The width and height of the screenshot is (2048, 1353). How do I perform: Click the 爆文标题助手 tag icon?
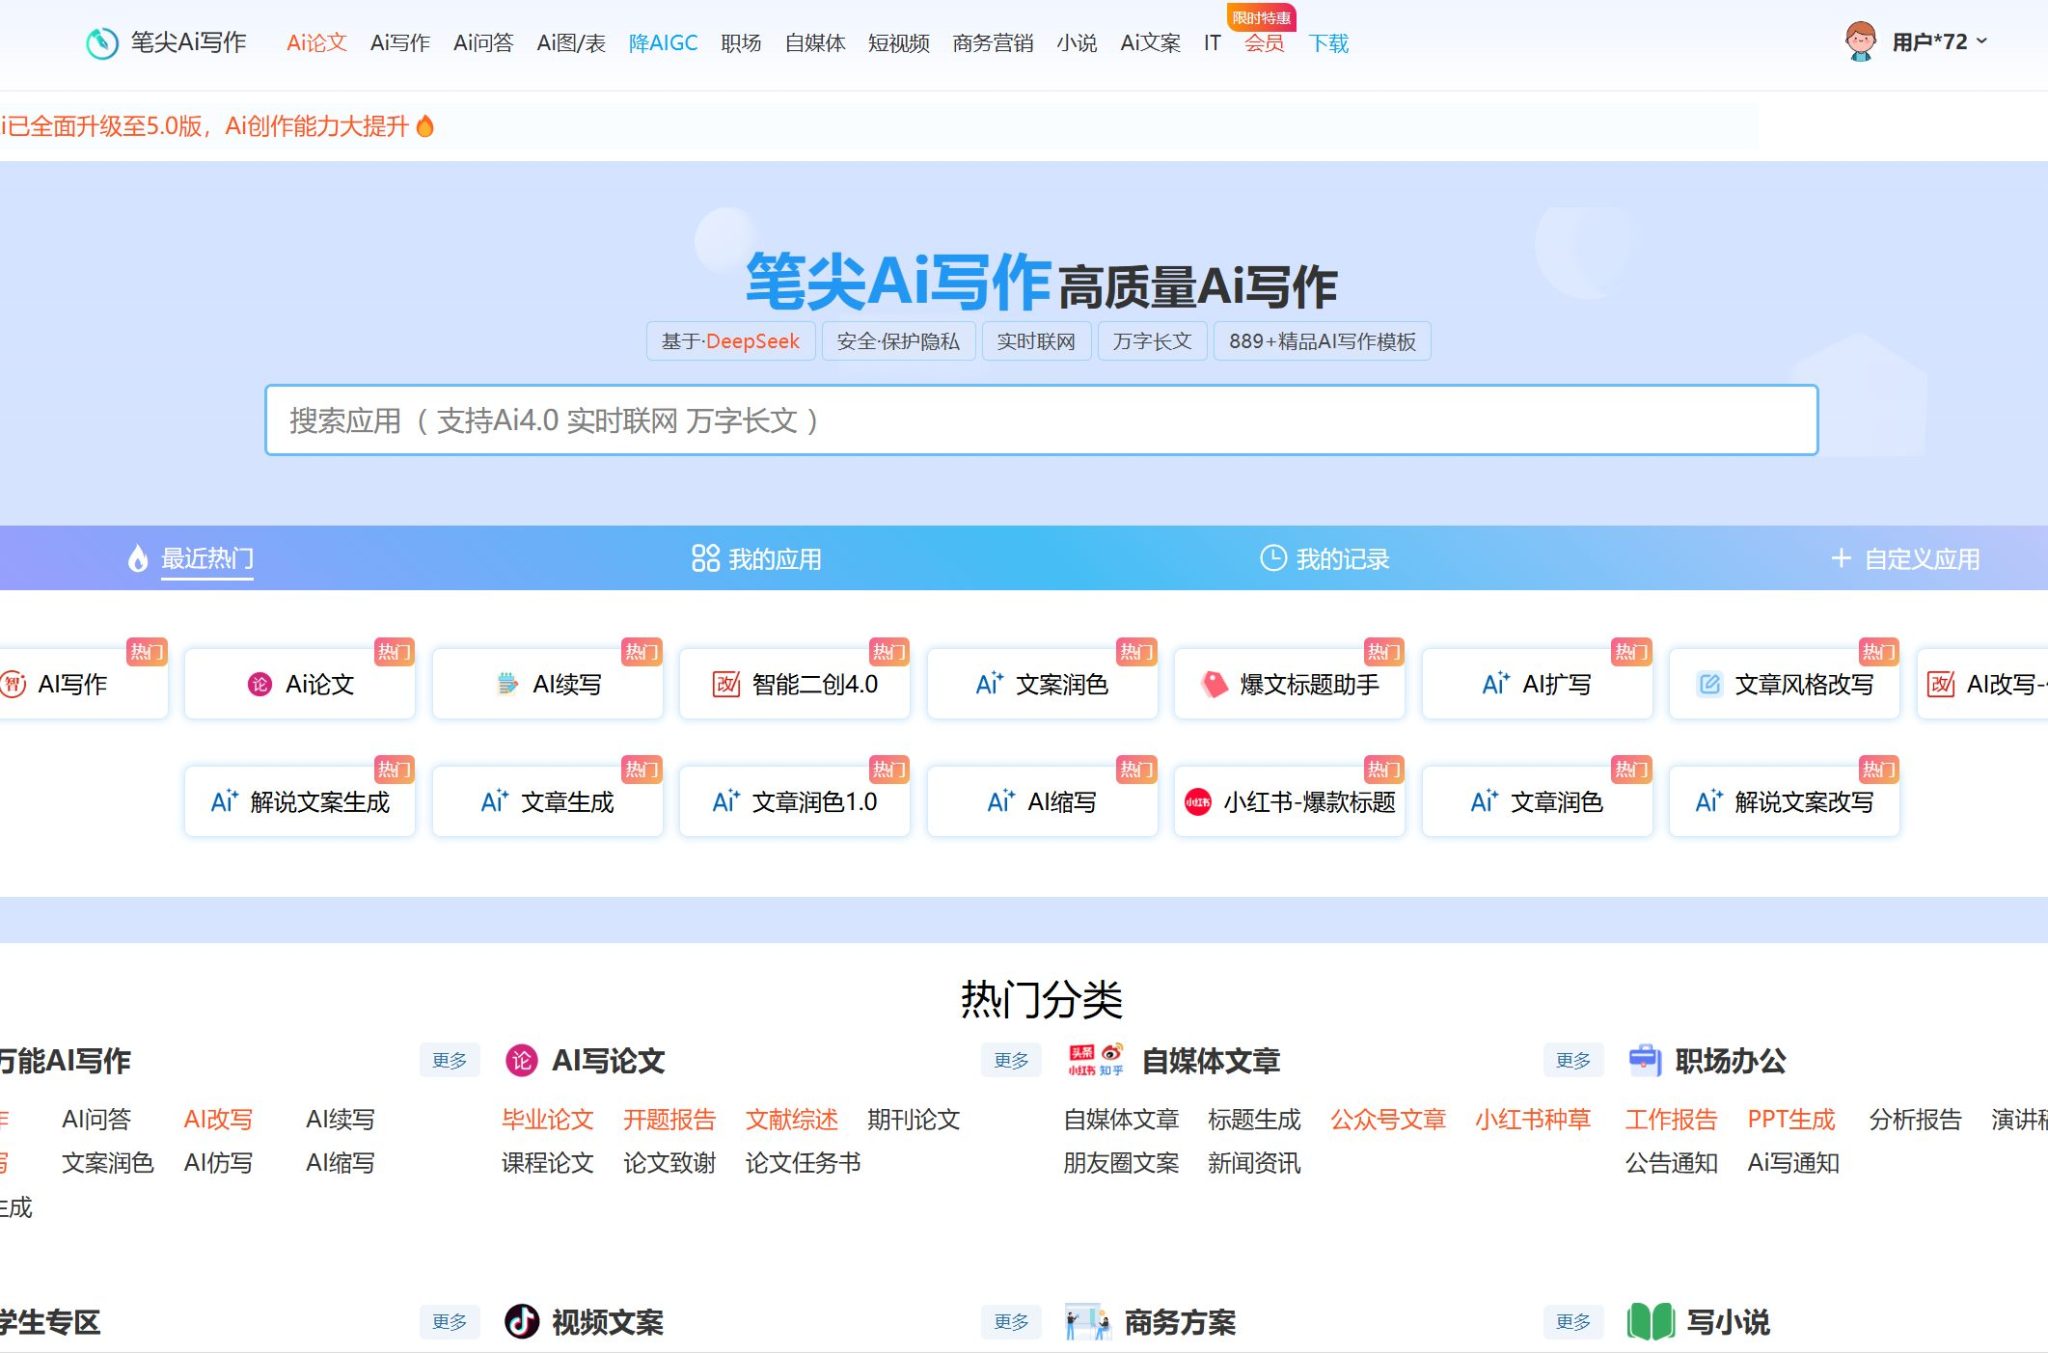coord(1214,684)
